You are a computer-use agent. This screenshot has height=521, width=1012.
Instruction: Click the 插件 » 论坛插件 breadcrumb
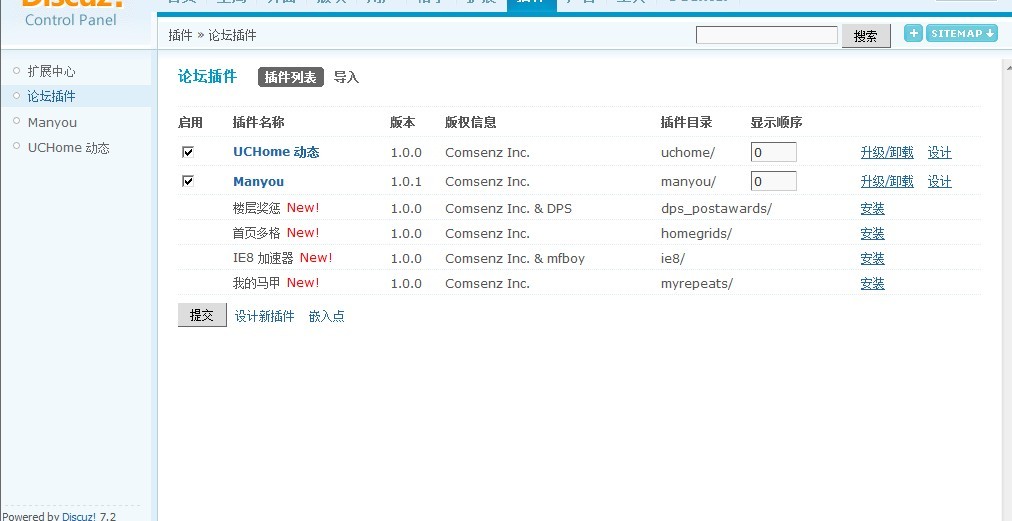click(x=212, y=36)
